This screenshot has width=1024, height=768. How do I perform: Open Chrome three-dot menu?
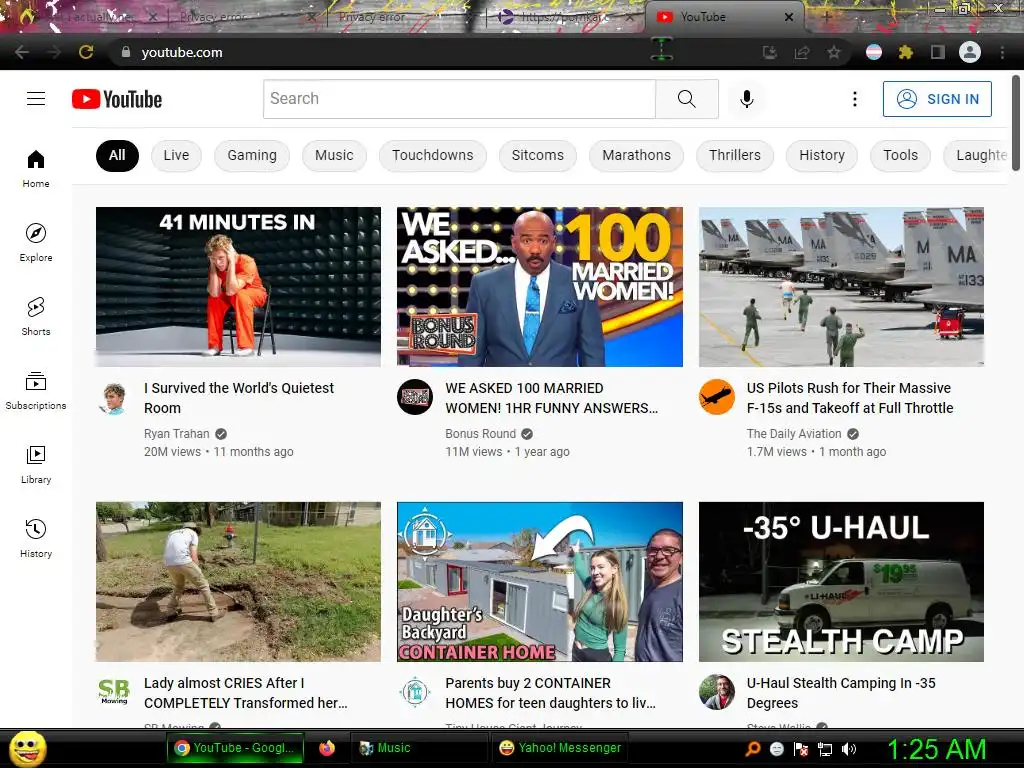pos(1002,52)
